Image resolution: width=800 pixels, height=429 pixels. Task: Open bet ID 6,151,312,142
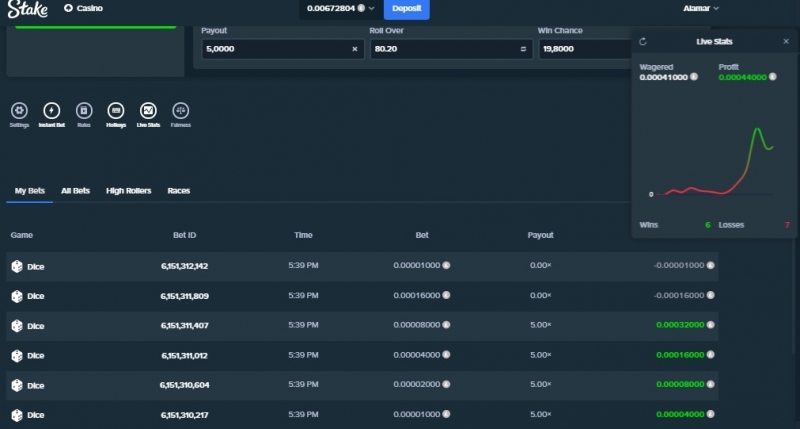(x=184, y=266)
